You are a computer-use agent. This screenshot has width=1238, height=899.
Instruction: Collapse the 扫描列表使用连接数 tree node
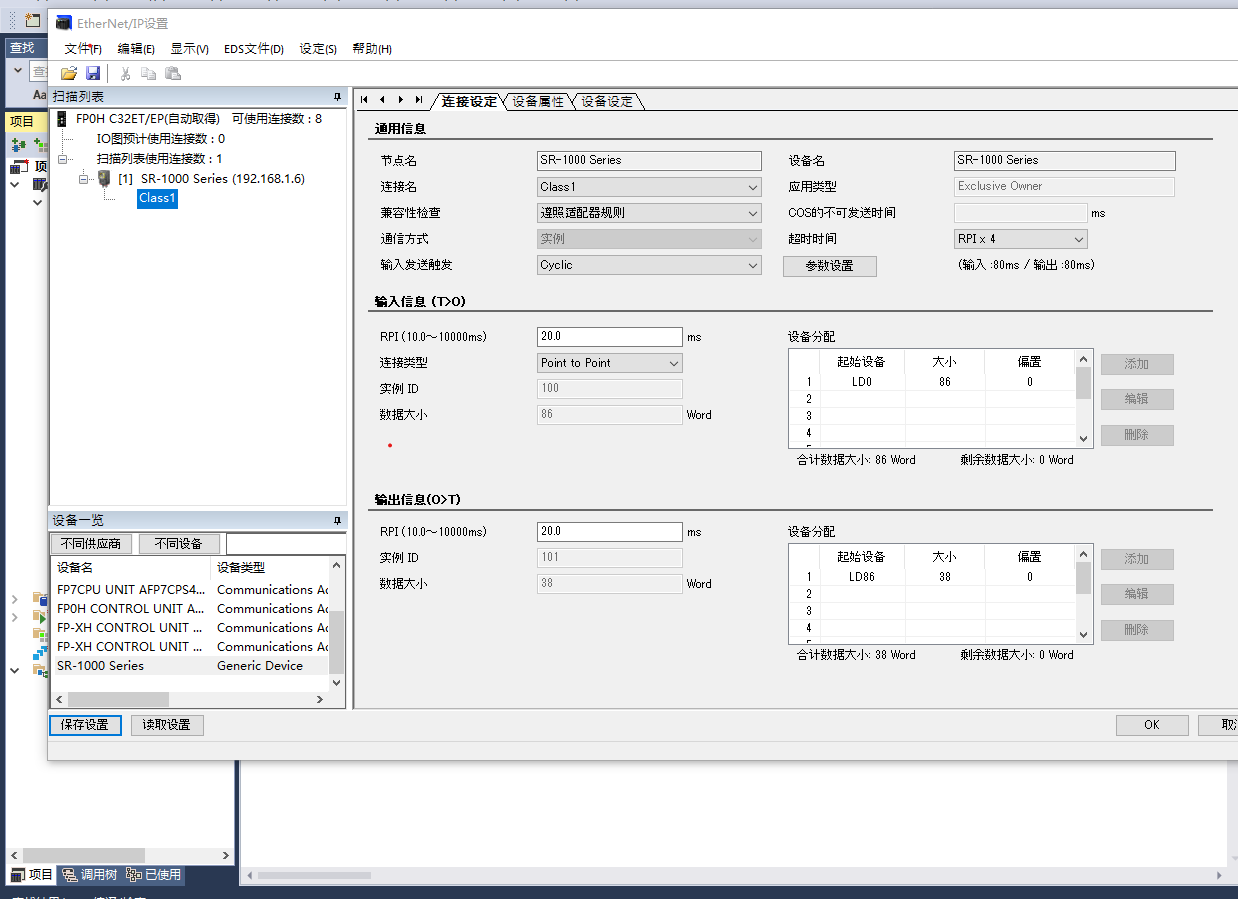click(63, 158)
